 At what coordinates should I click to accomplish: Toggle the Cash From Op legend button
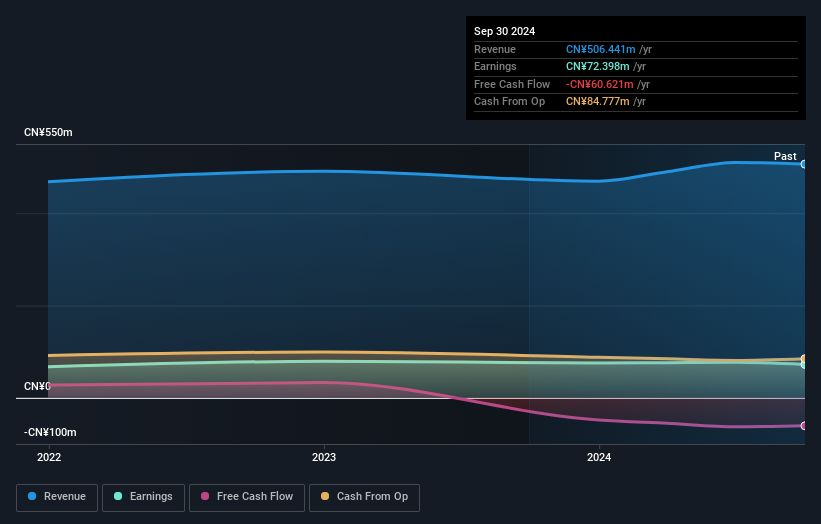click(x=364, y=497)
